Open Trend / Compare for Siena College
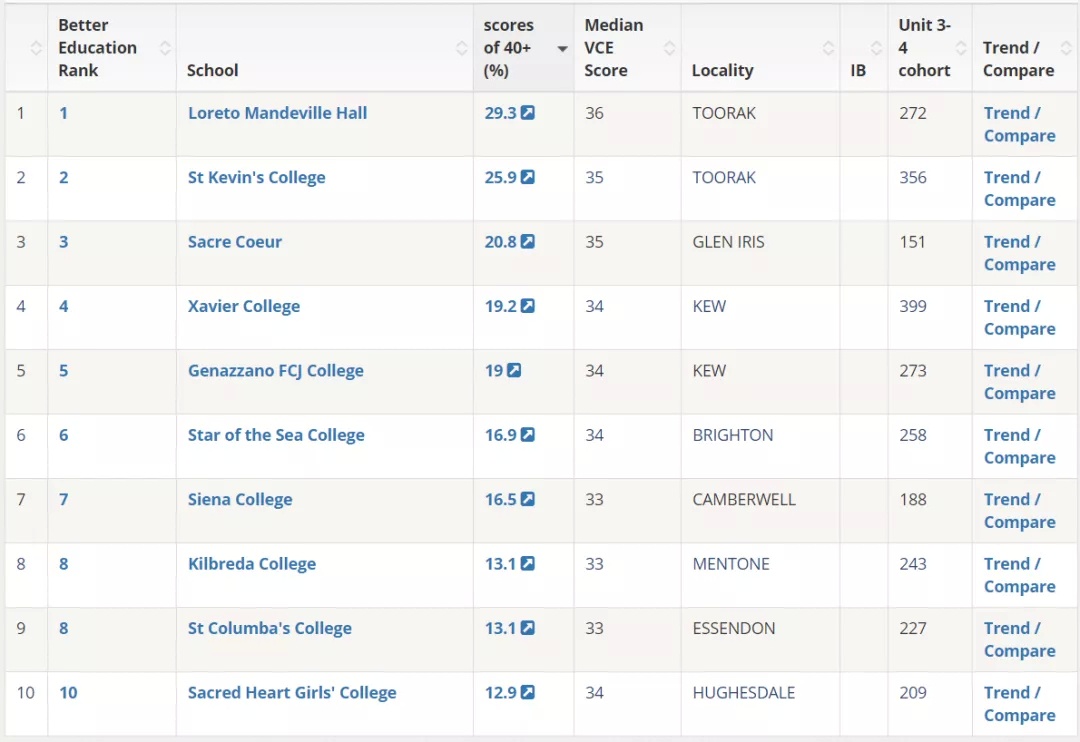The width and height of the screenshot is (1080, 742). [1019, 511]
